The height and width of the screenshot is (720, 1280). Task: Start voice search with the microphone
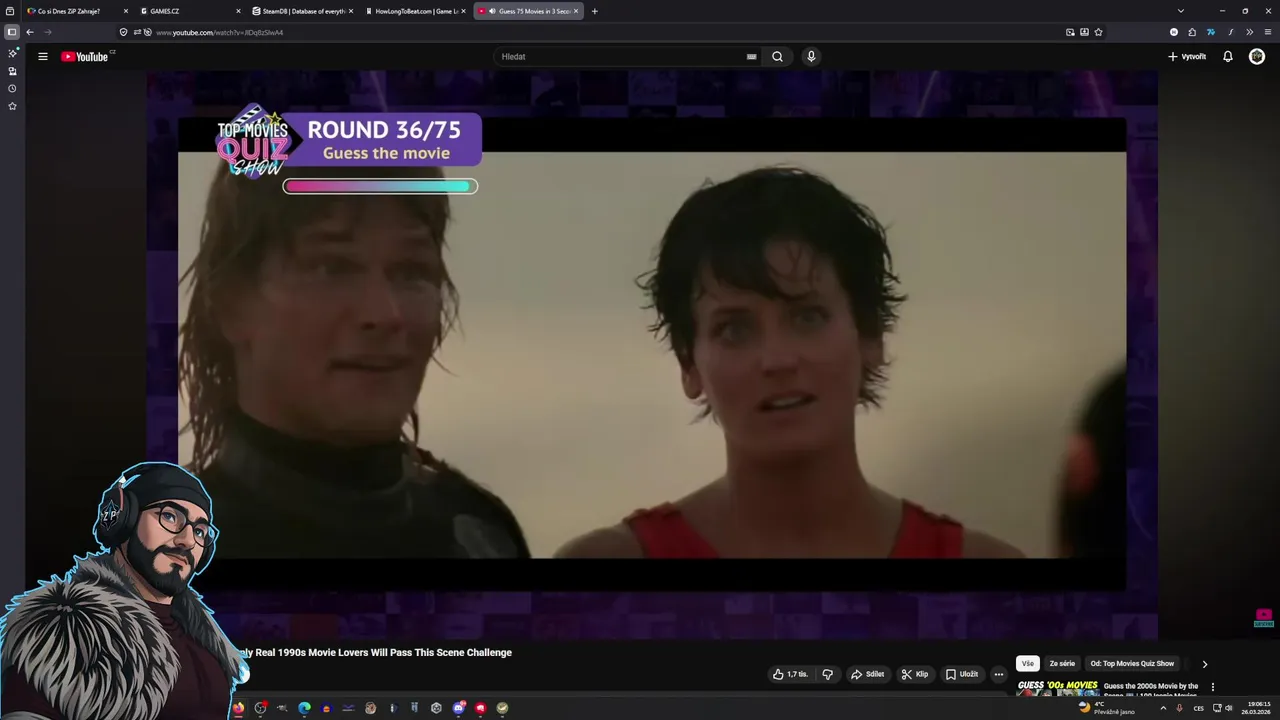pos(811,56)
